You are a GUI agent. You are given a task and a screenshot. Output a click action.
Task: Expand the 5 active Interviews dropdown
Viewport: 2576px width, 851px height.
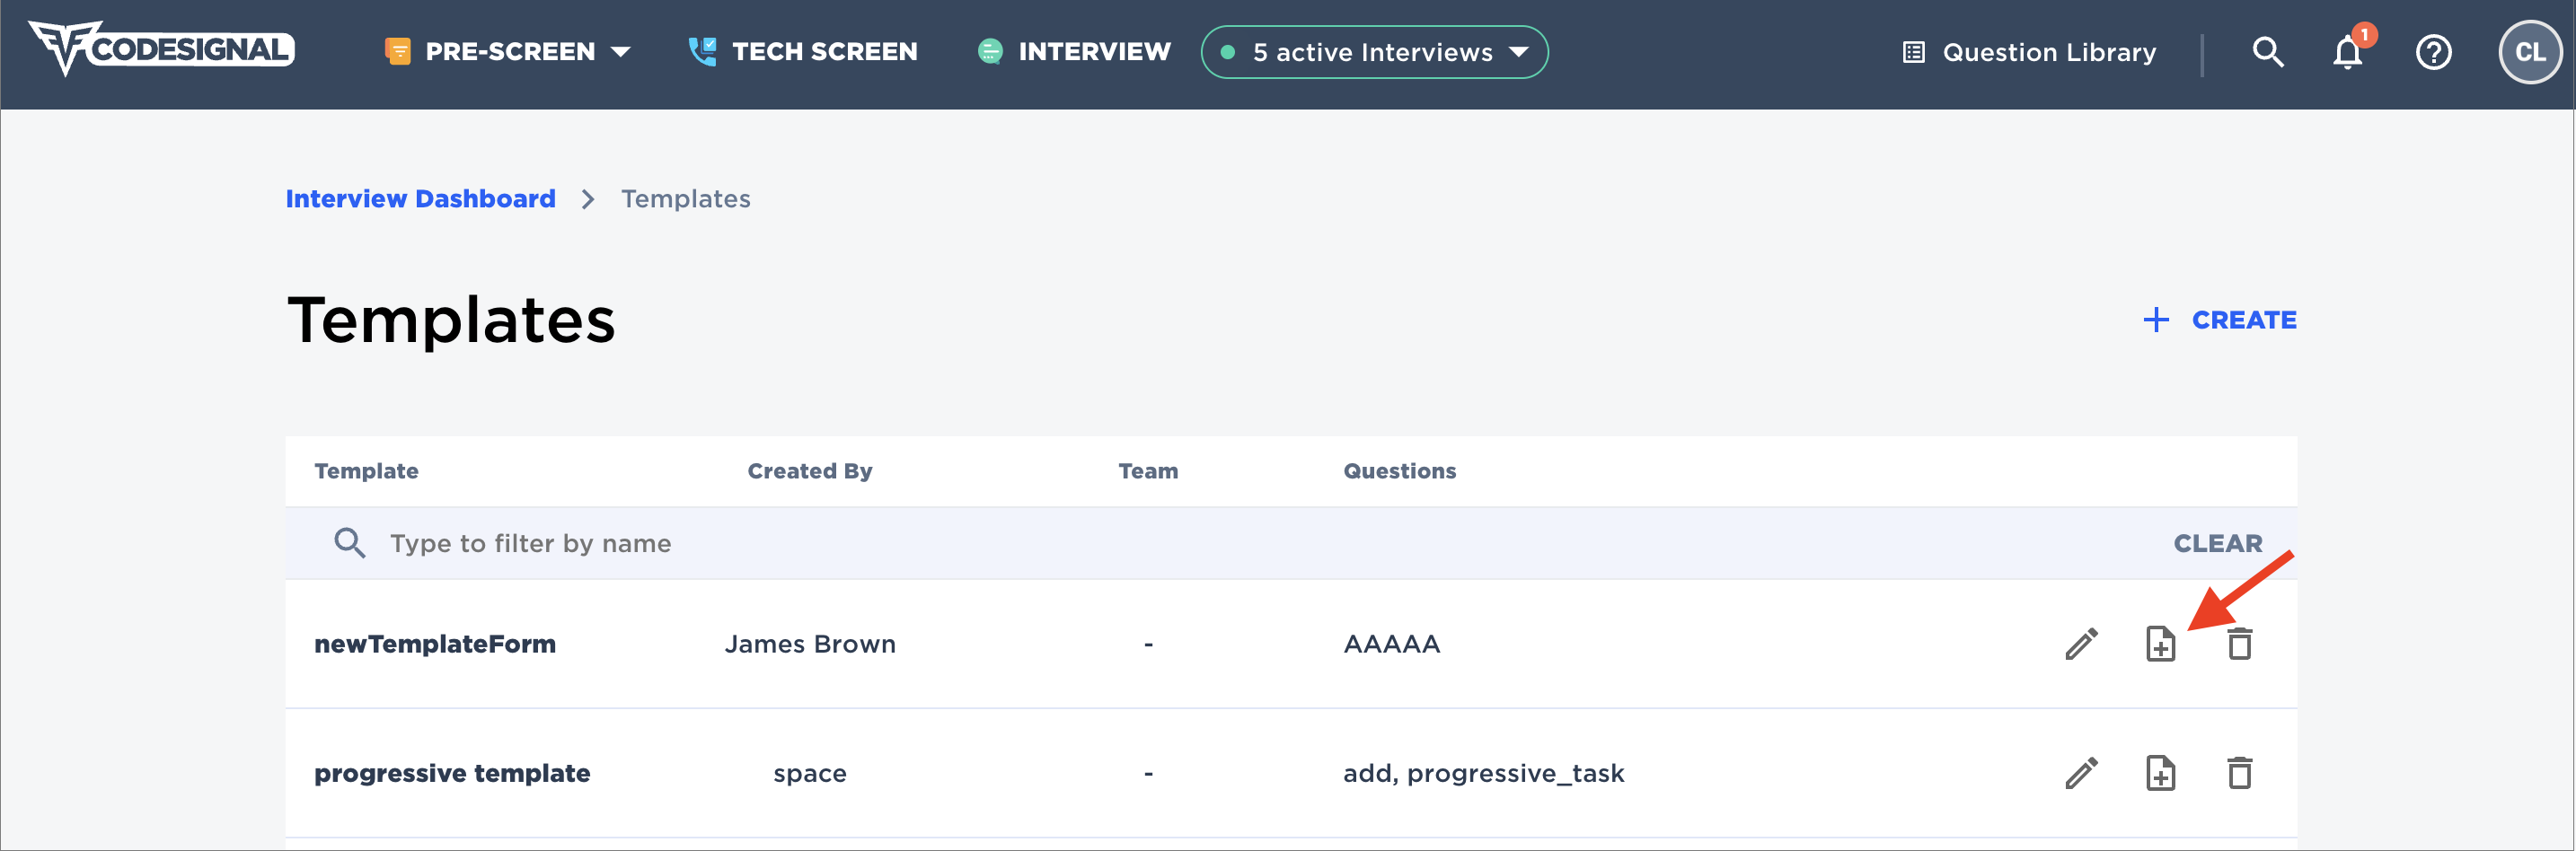1374,52
